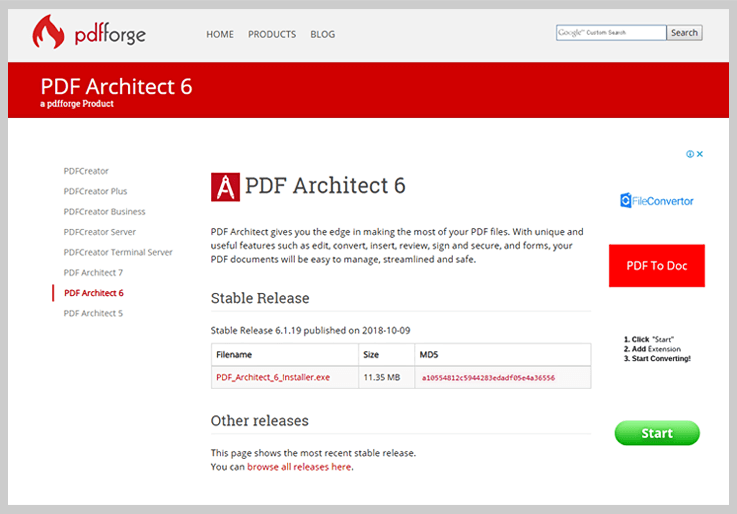Open the HOME menu item
The width and height of the screenshot is (737, 514).
(220, 34)
